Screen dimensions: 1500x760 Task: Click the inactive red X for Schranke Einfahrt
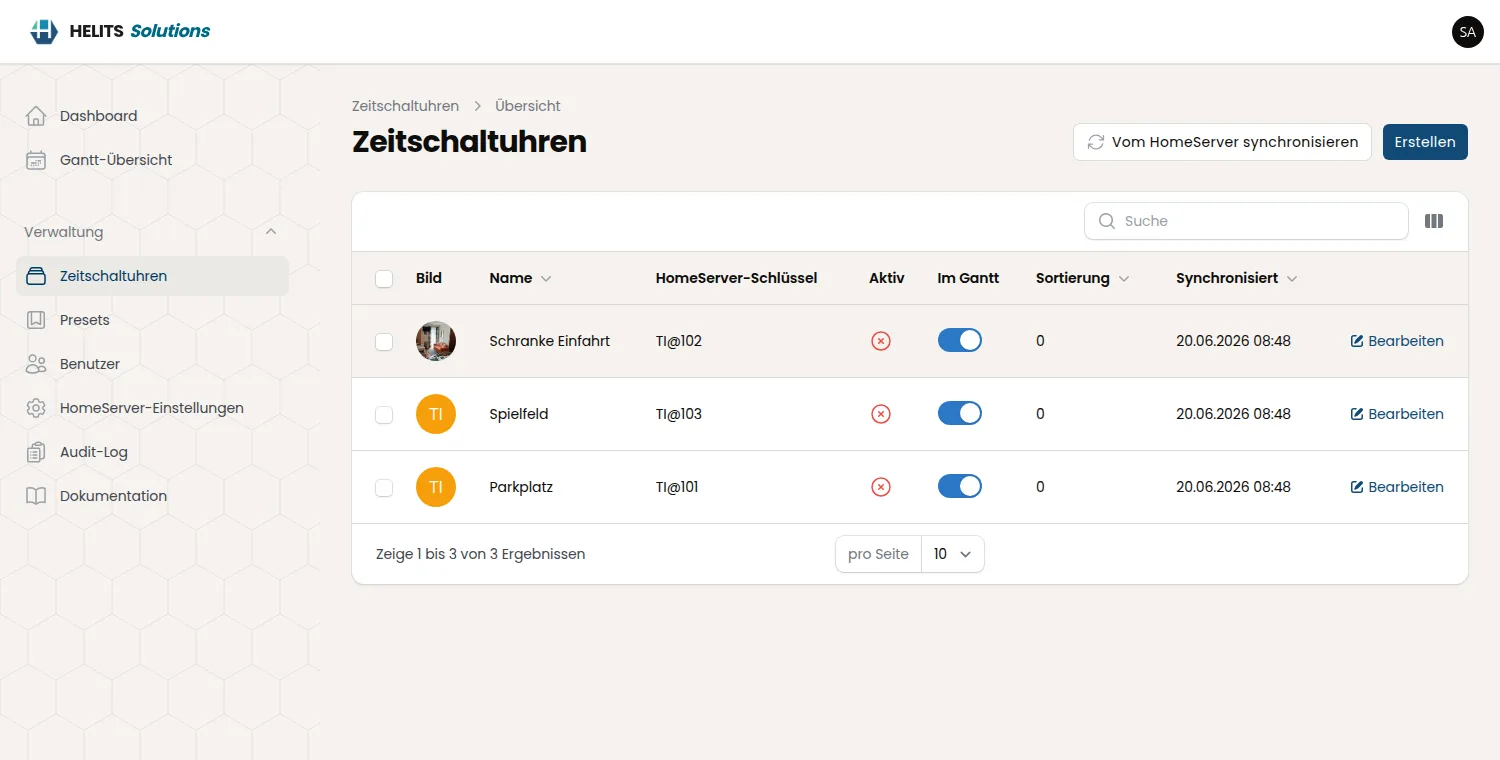coord(881,341)
